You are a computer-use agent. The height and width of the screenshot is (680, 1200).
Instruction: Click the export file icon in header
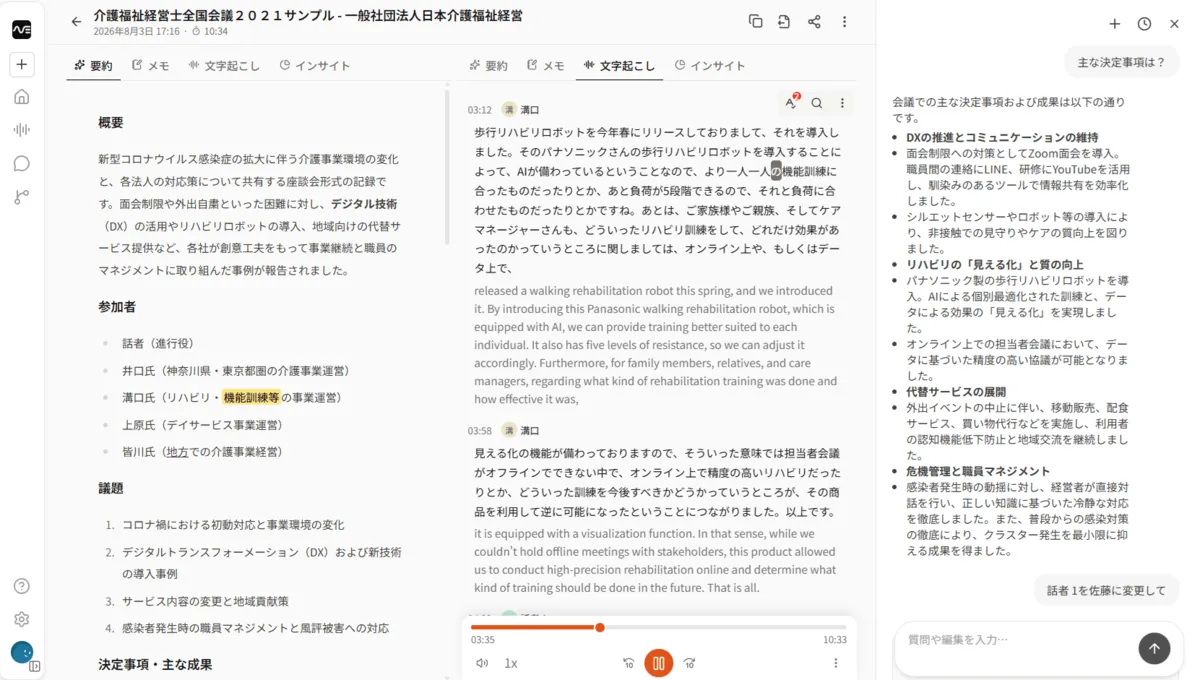coord(784,21)
